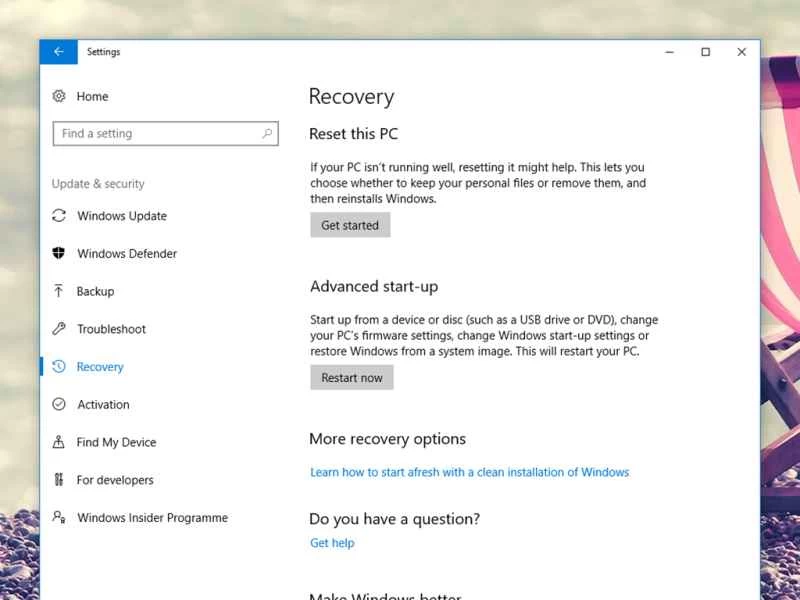Click the Windows Insider Programme icon

tap(60, 518)
